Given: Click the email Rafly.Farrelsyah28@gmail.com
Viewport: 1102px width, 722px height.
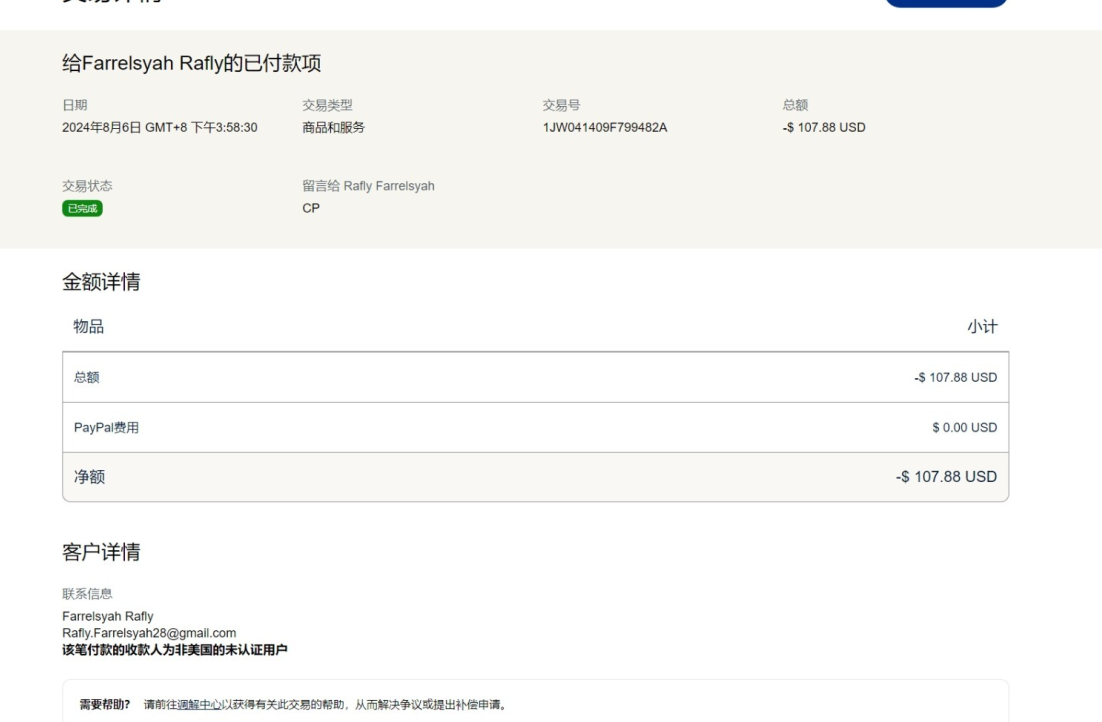Looking at the screenshot, I should coord(149,633).
